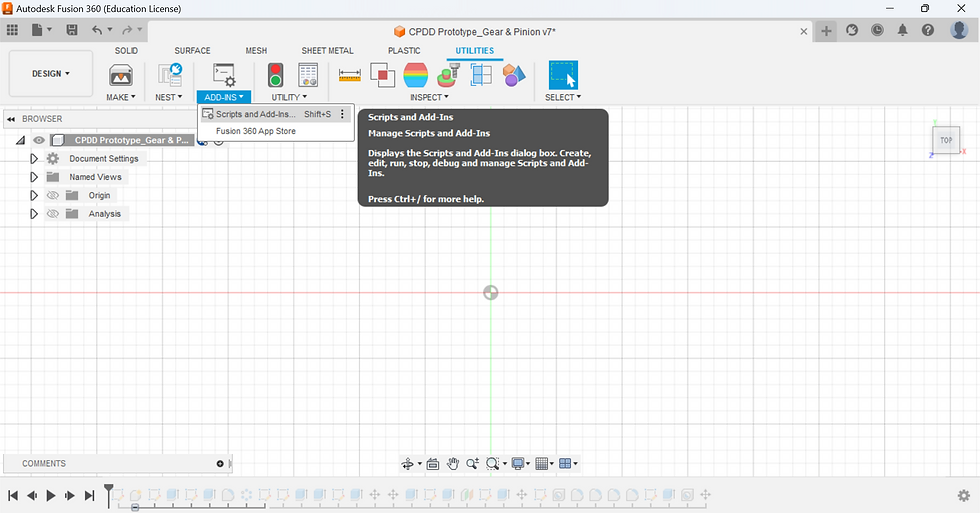Expand Comments panel plus button
This screenshot has height=513, width=980.
pyautogui.click(x=220, y=464)
